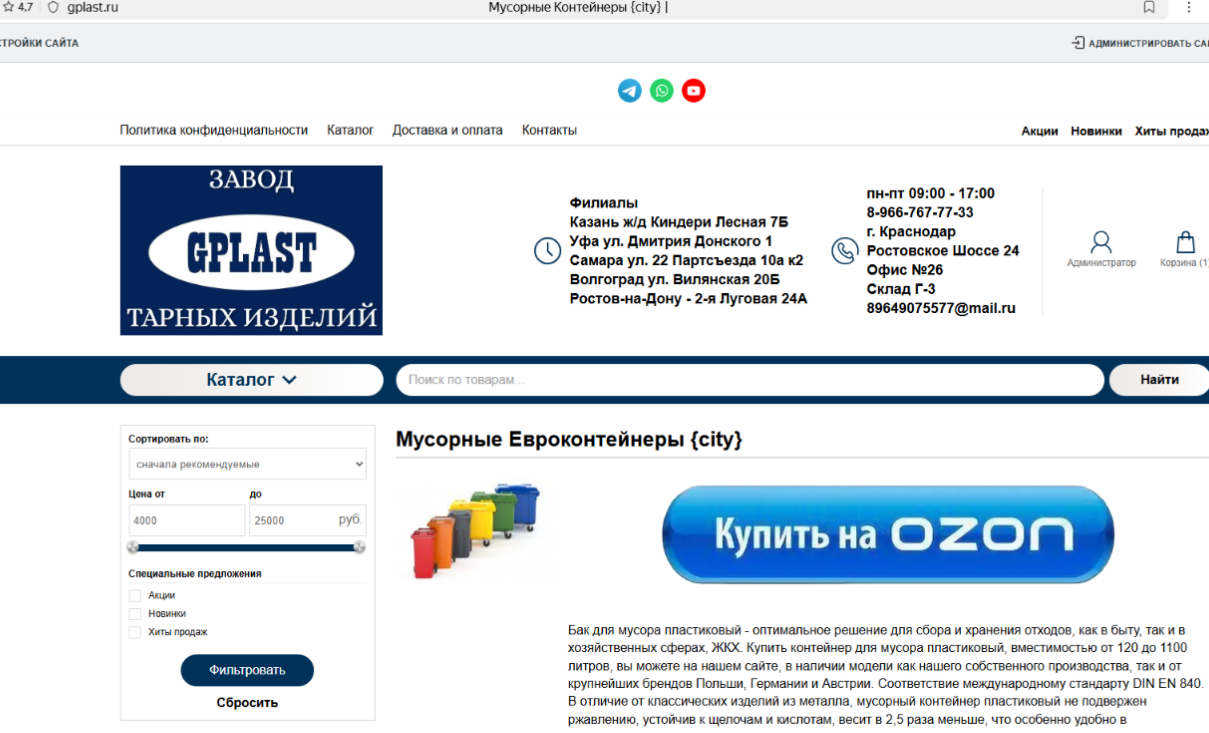Tick the Акции checkbox

pyautogui.click(x=135, y=595)
